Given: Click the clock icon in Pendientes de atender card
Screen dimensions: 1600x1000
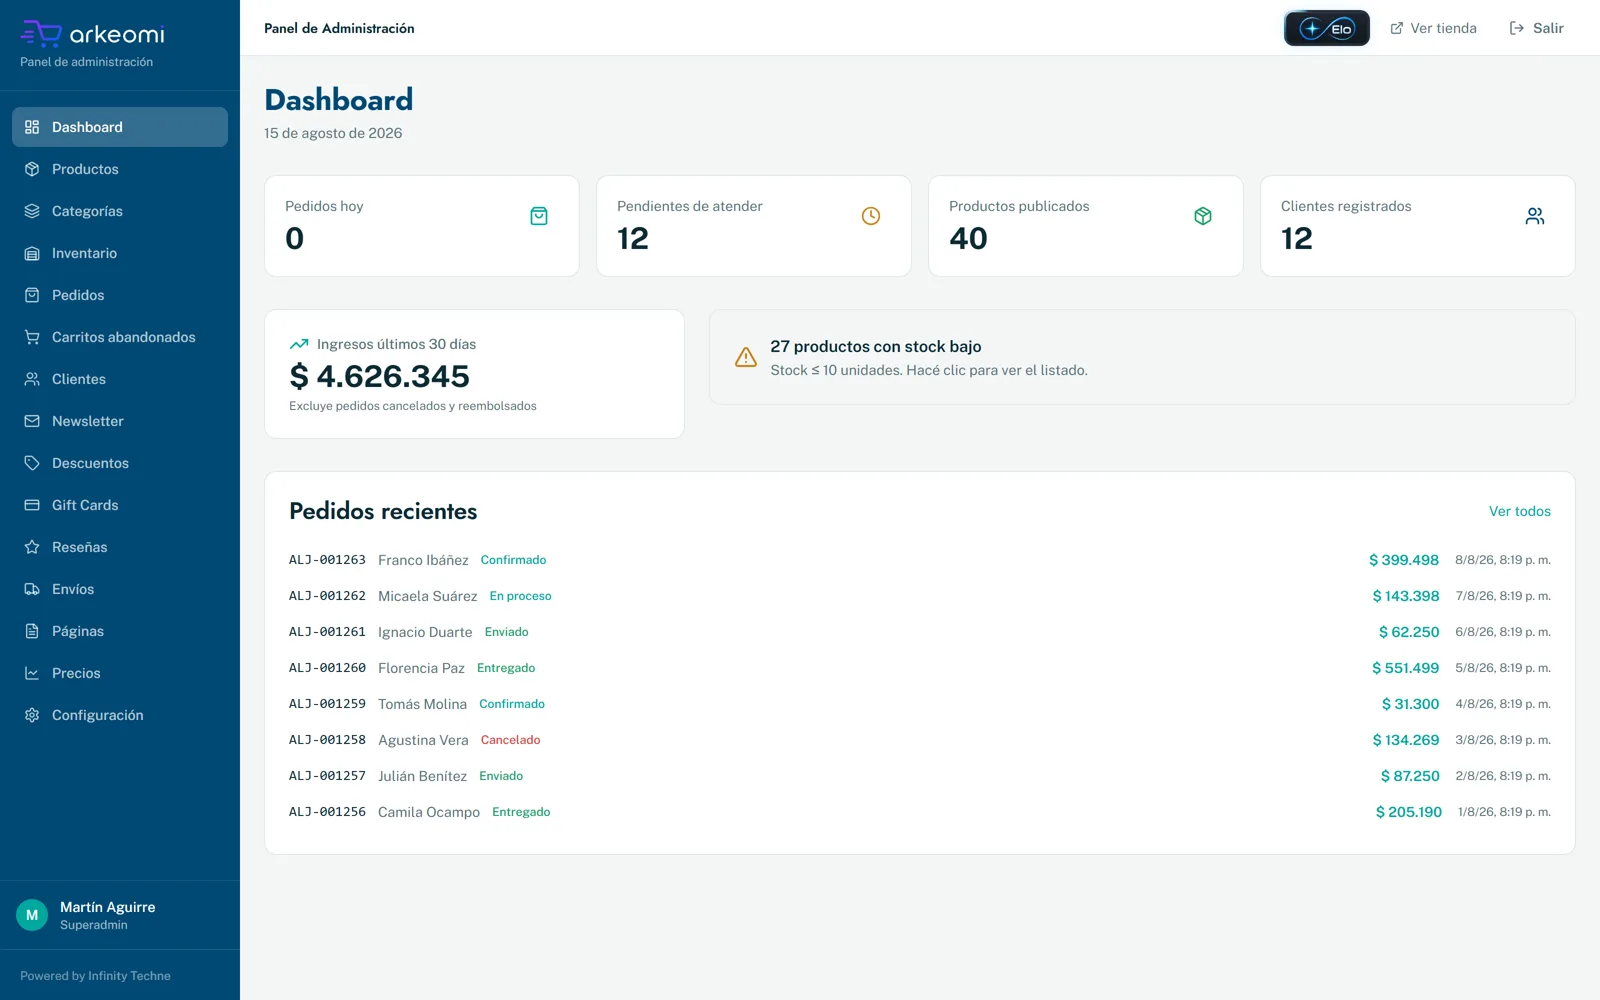Looking at the screenshot, I should (871, 216).
